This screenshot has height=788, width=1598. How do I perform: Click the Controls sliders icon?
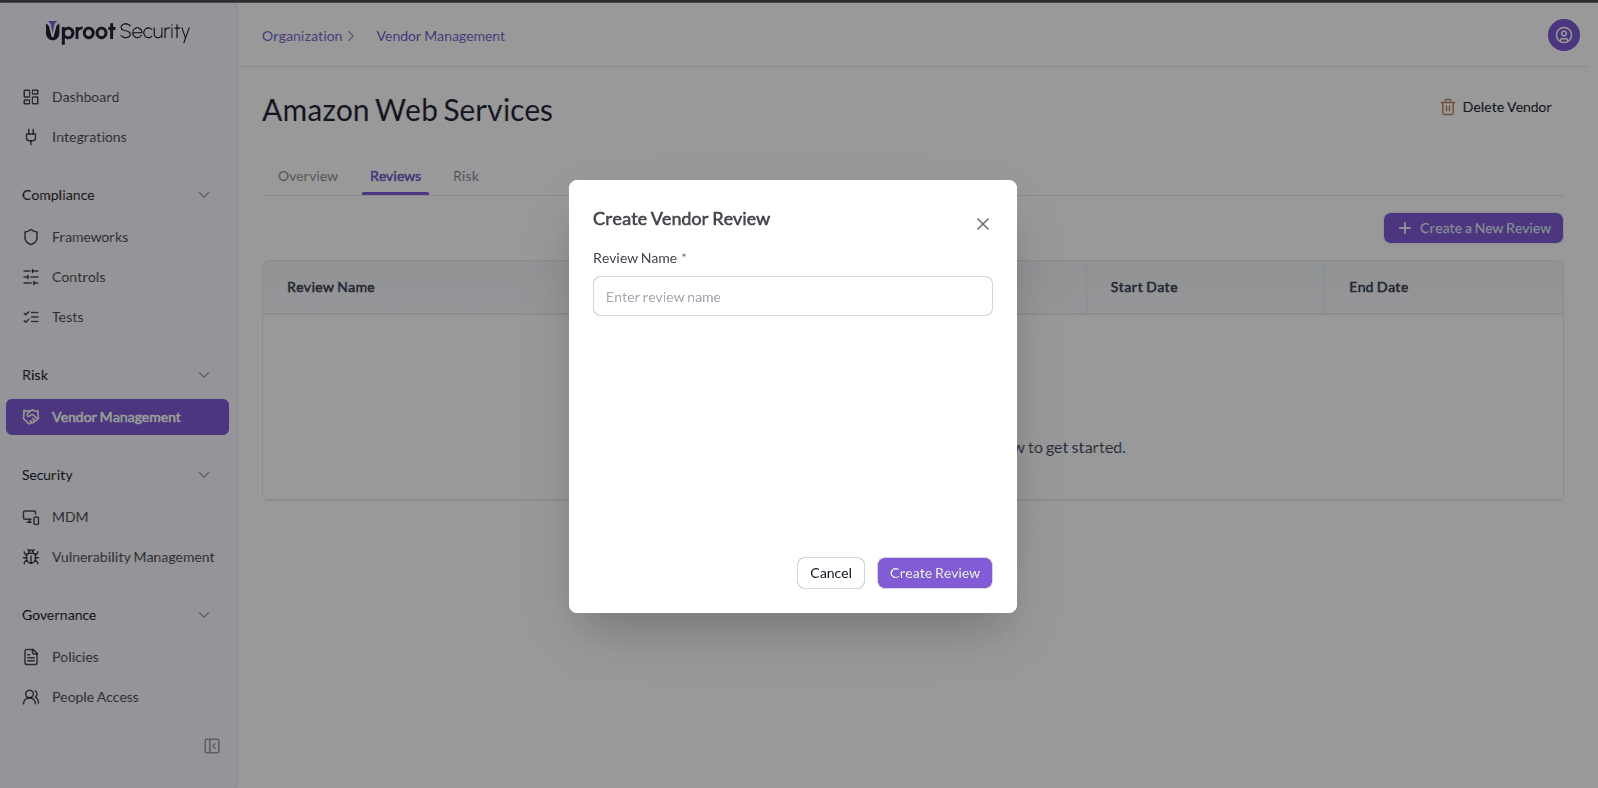coord(31,277)
